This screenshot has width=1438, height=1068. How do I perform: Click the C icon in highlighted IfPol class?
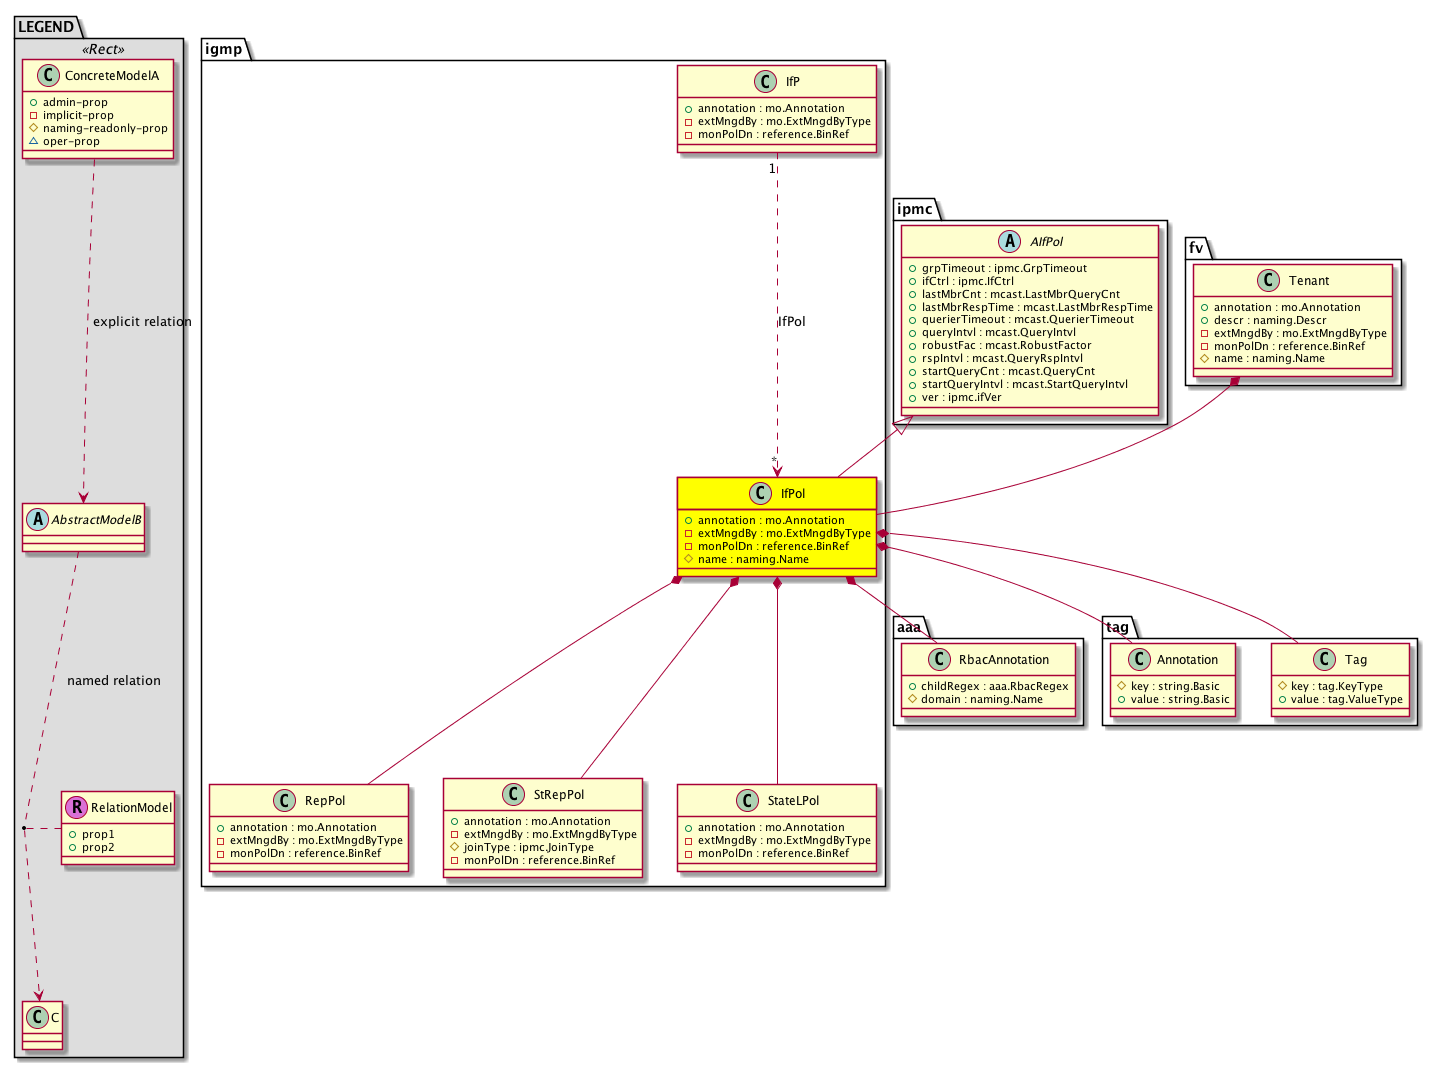point(760,493)
